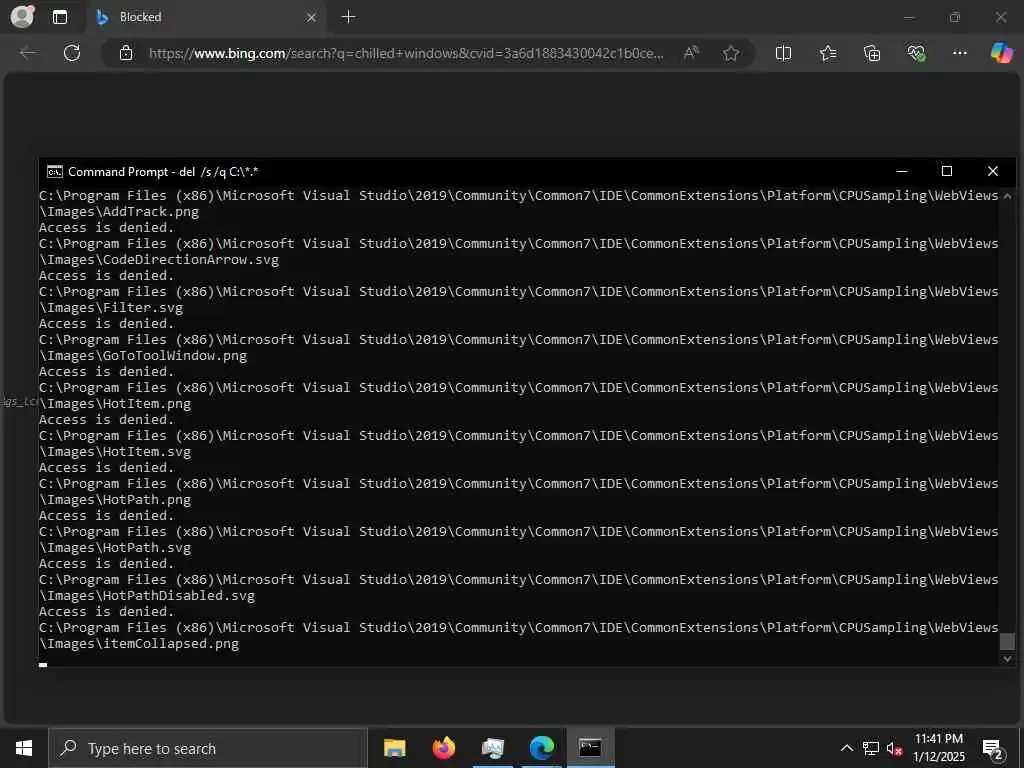Show hidden system tray icons
The image size is (1024, 768).
pyautogui.click(x=846, y=748)
